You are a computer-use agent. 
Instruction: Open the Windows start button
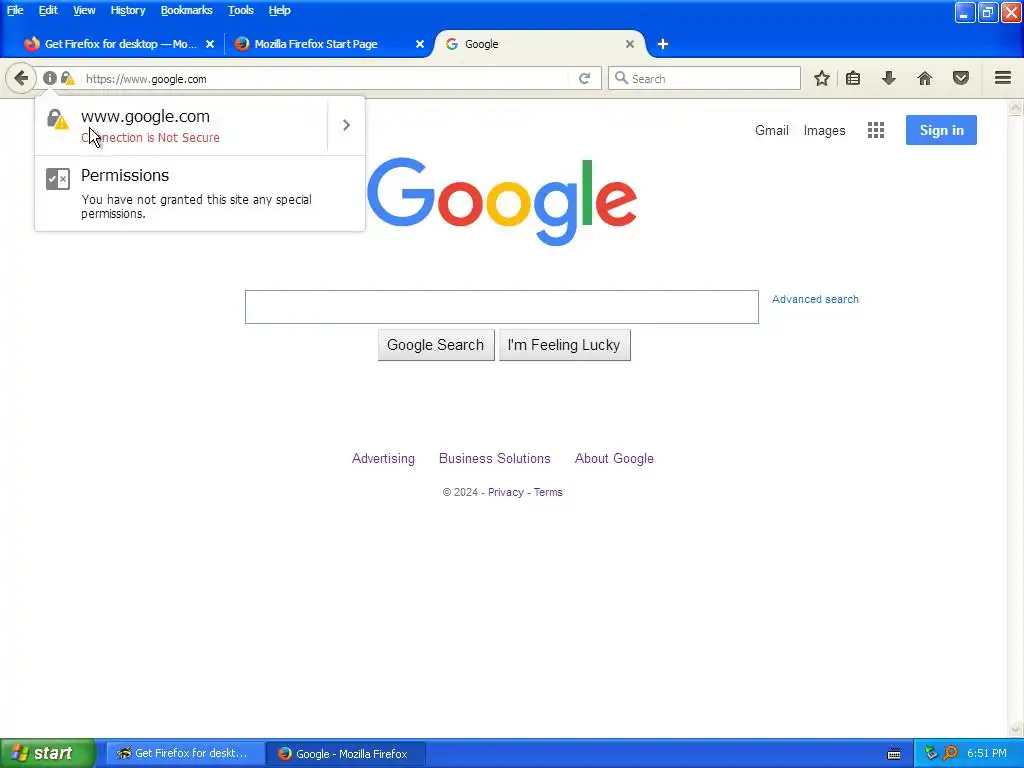(48, 753)
